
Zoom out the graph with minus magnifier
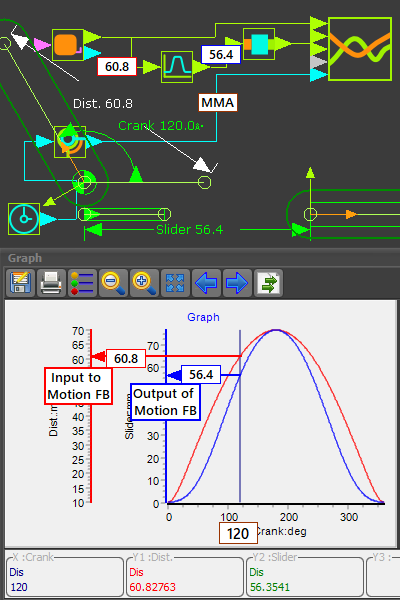coord(113,283)
